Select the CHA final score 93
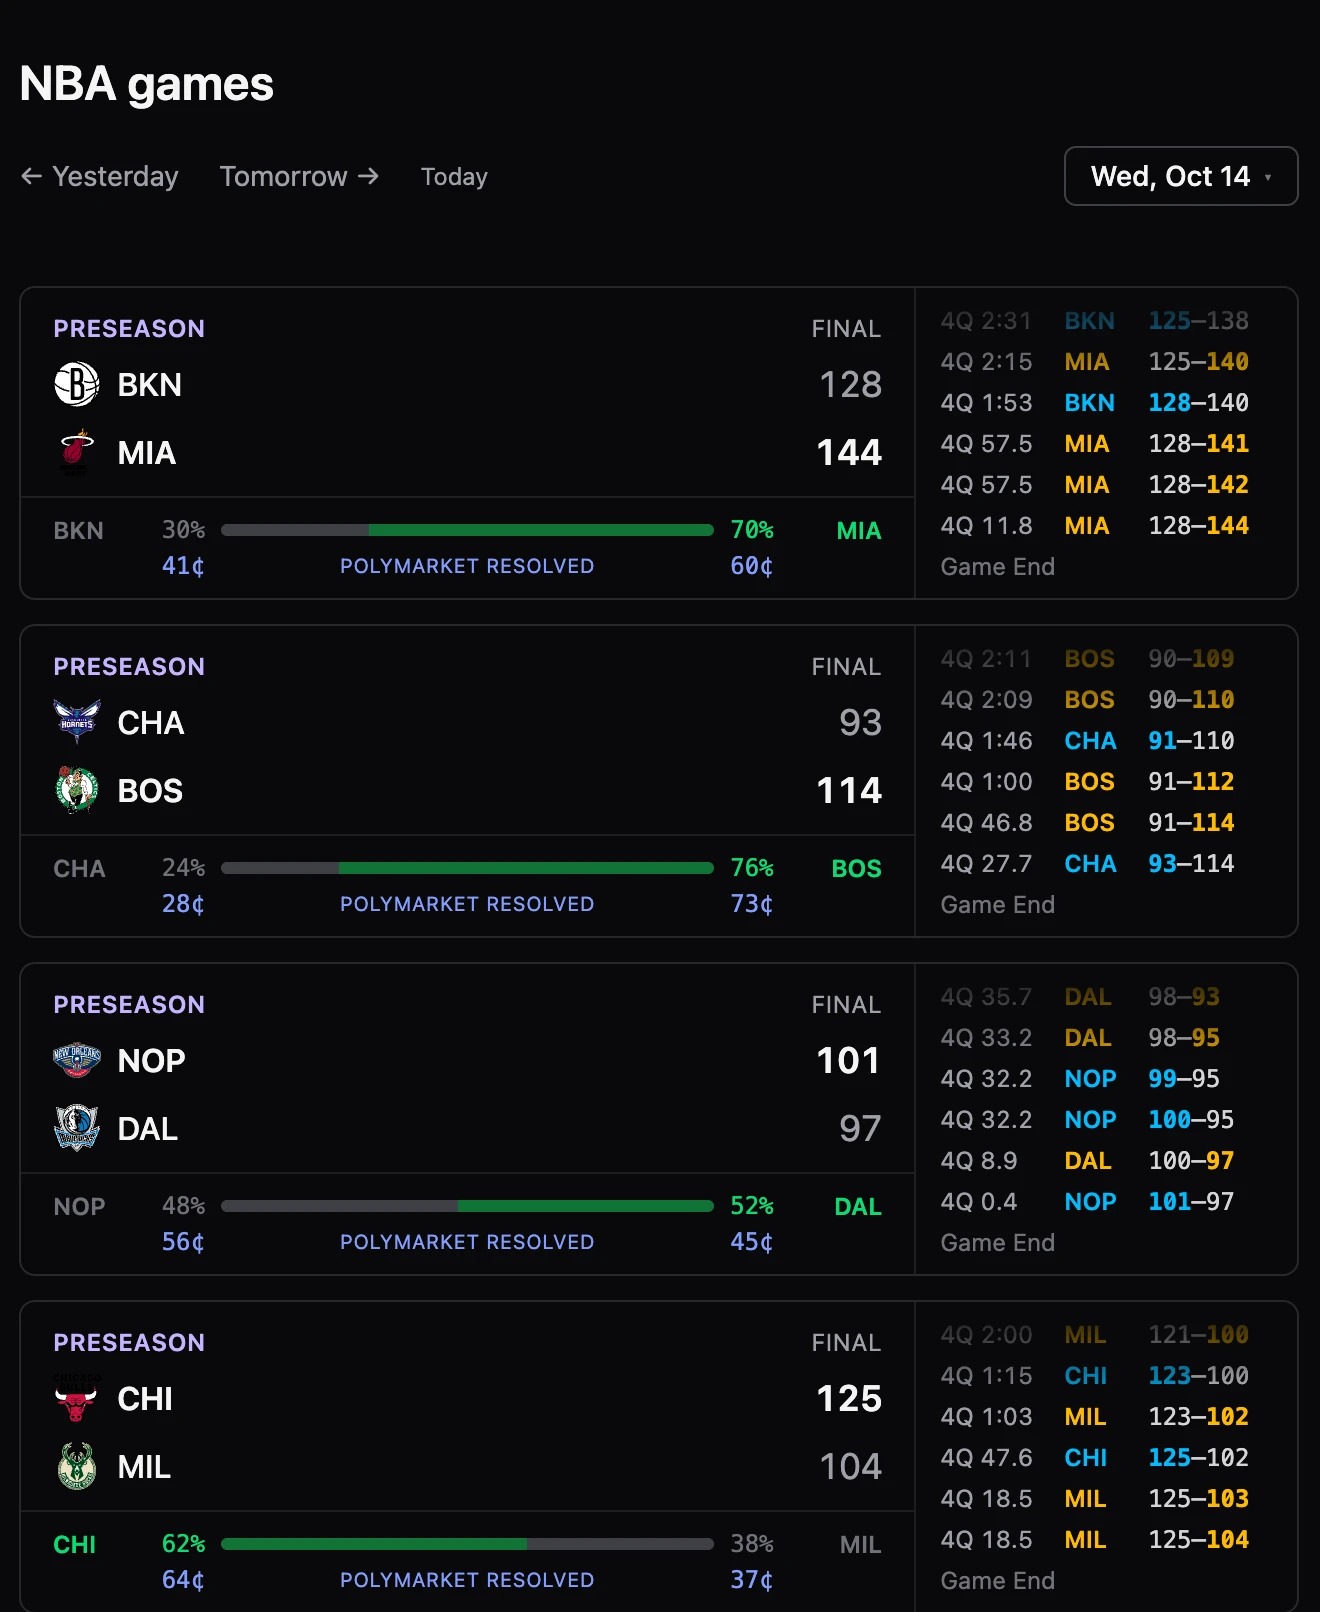 (860, 723)
